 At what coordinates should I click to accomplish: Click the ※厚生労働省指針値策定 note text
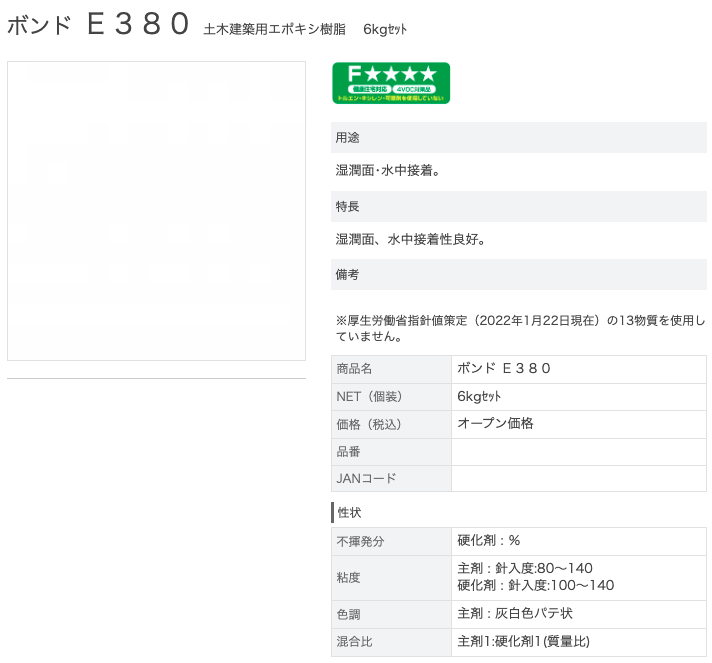coord(520,328)
